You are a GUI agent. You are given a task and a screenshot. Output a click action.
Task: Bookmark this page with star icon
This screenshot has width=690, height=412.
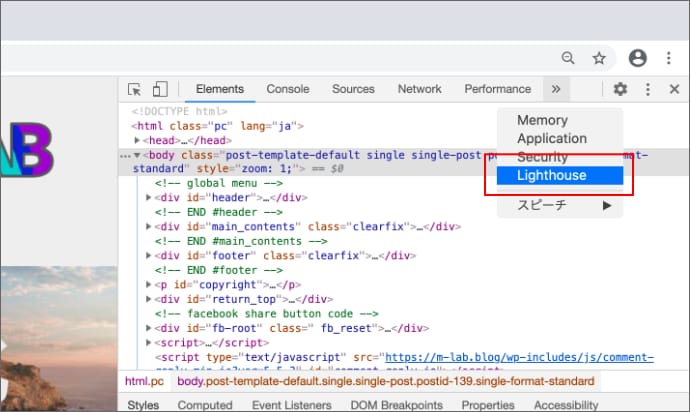[x=599, y=58]
